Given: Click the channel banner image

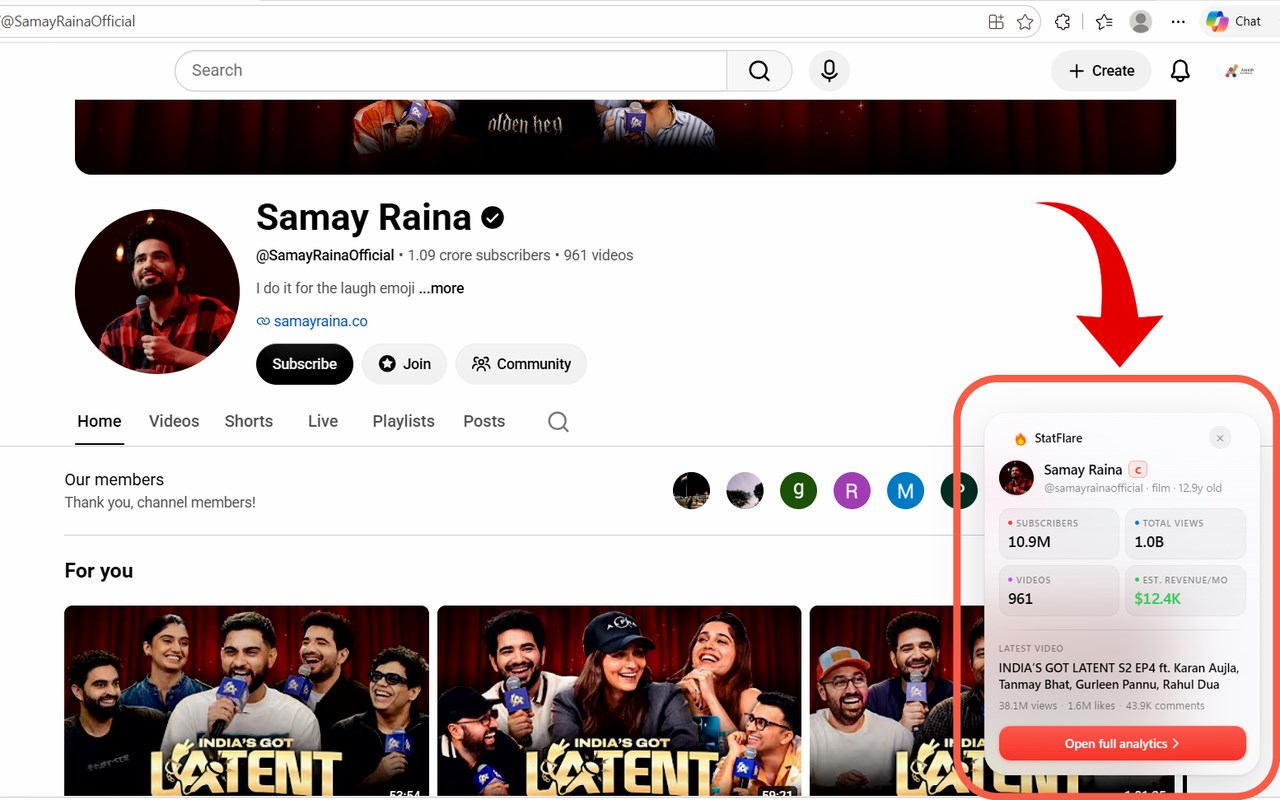Looking at the screenshot, I should point(625,137).
